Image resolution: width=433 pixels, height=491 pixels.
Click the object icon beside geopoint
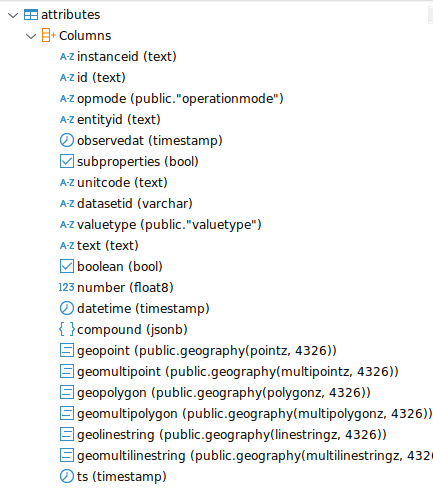(x=67, y=350)
